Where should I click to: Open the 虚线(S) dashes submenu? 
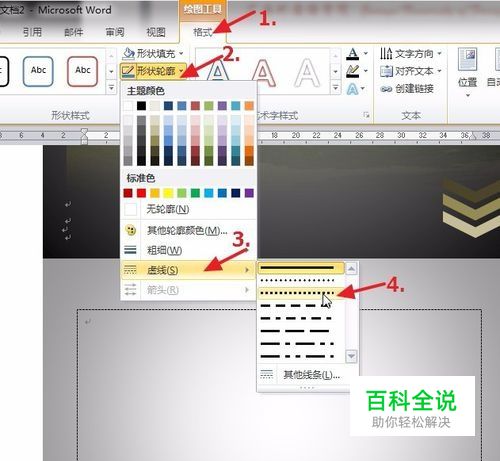188,270
